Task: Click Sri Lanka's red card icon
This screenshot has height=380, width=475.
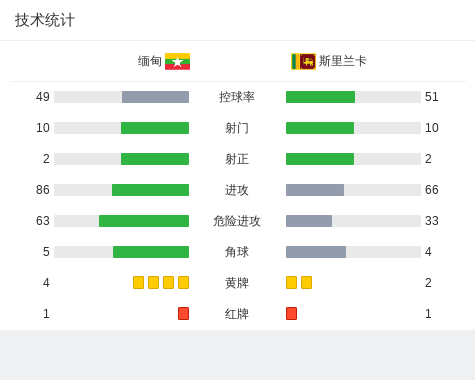Action: point(291,314)
